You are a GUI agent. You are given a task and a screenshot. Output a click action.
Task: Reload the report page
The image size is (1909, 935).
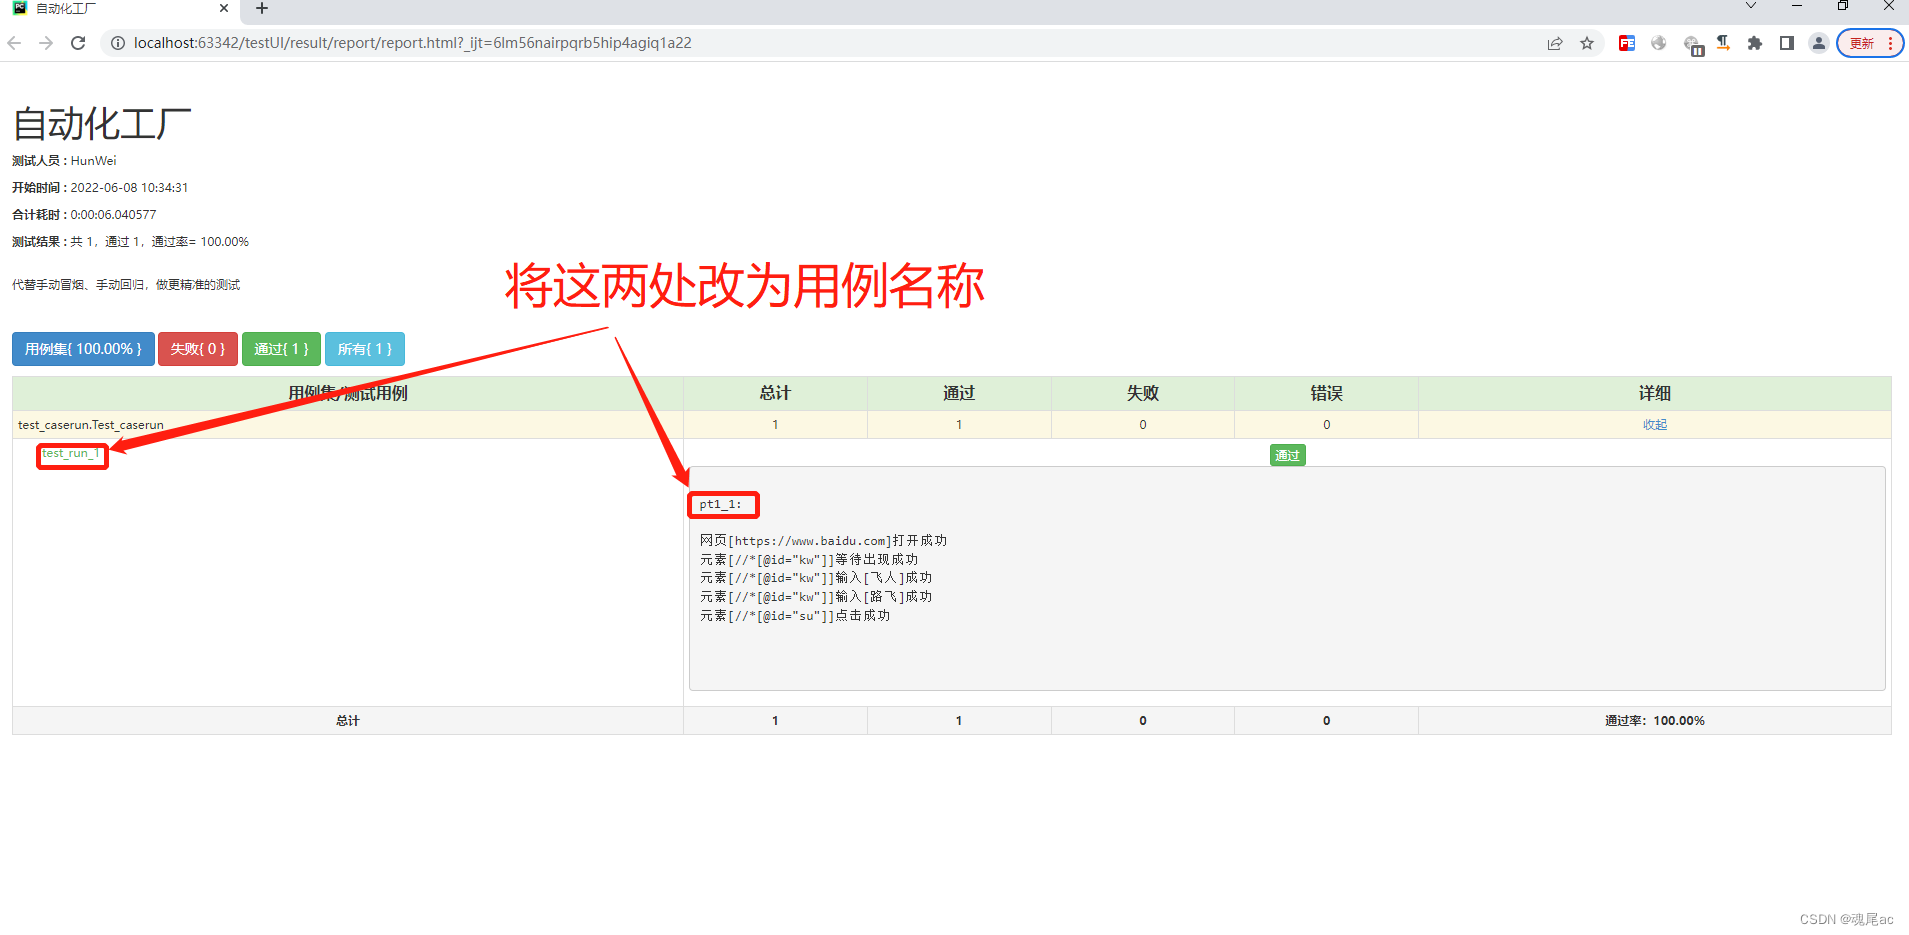(78, 43)
